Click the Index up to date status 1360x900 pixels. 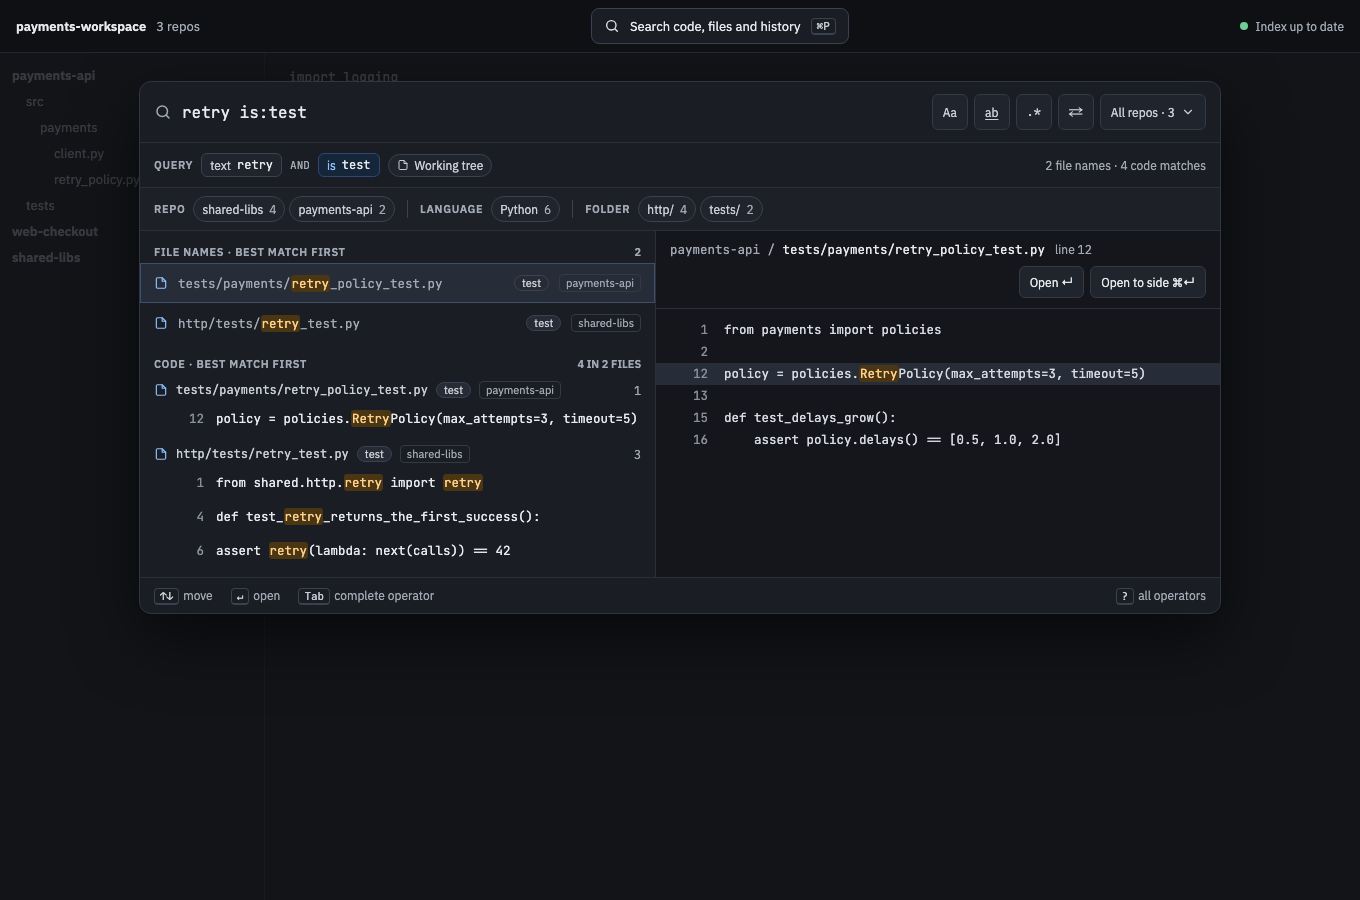coord(1292,27)
